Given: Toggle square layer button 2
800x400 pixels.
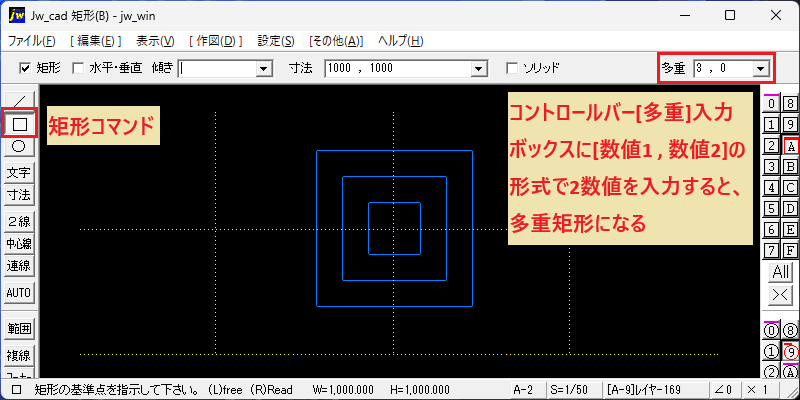Looking at the screenshot, I should [771, 146].
